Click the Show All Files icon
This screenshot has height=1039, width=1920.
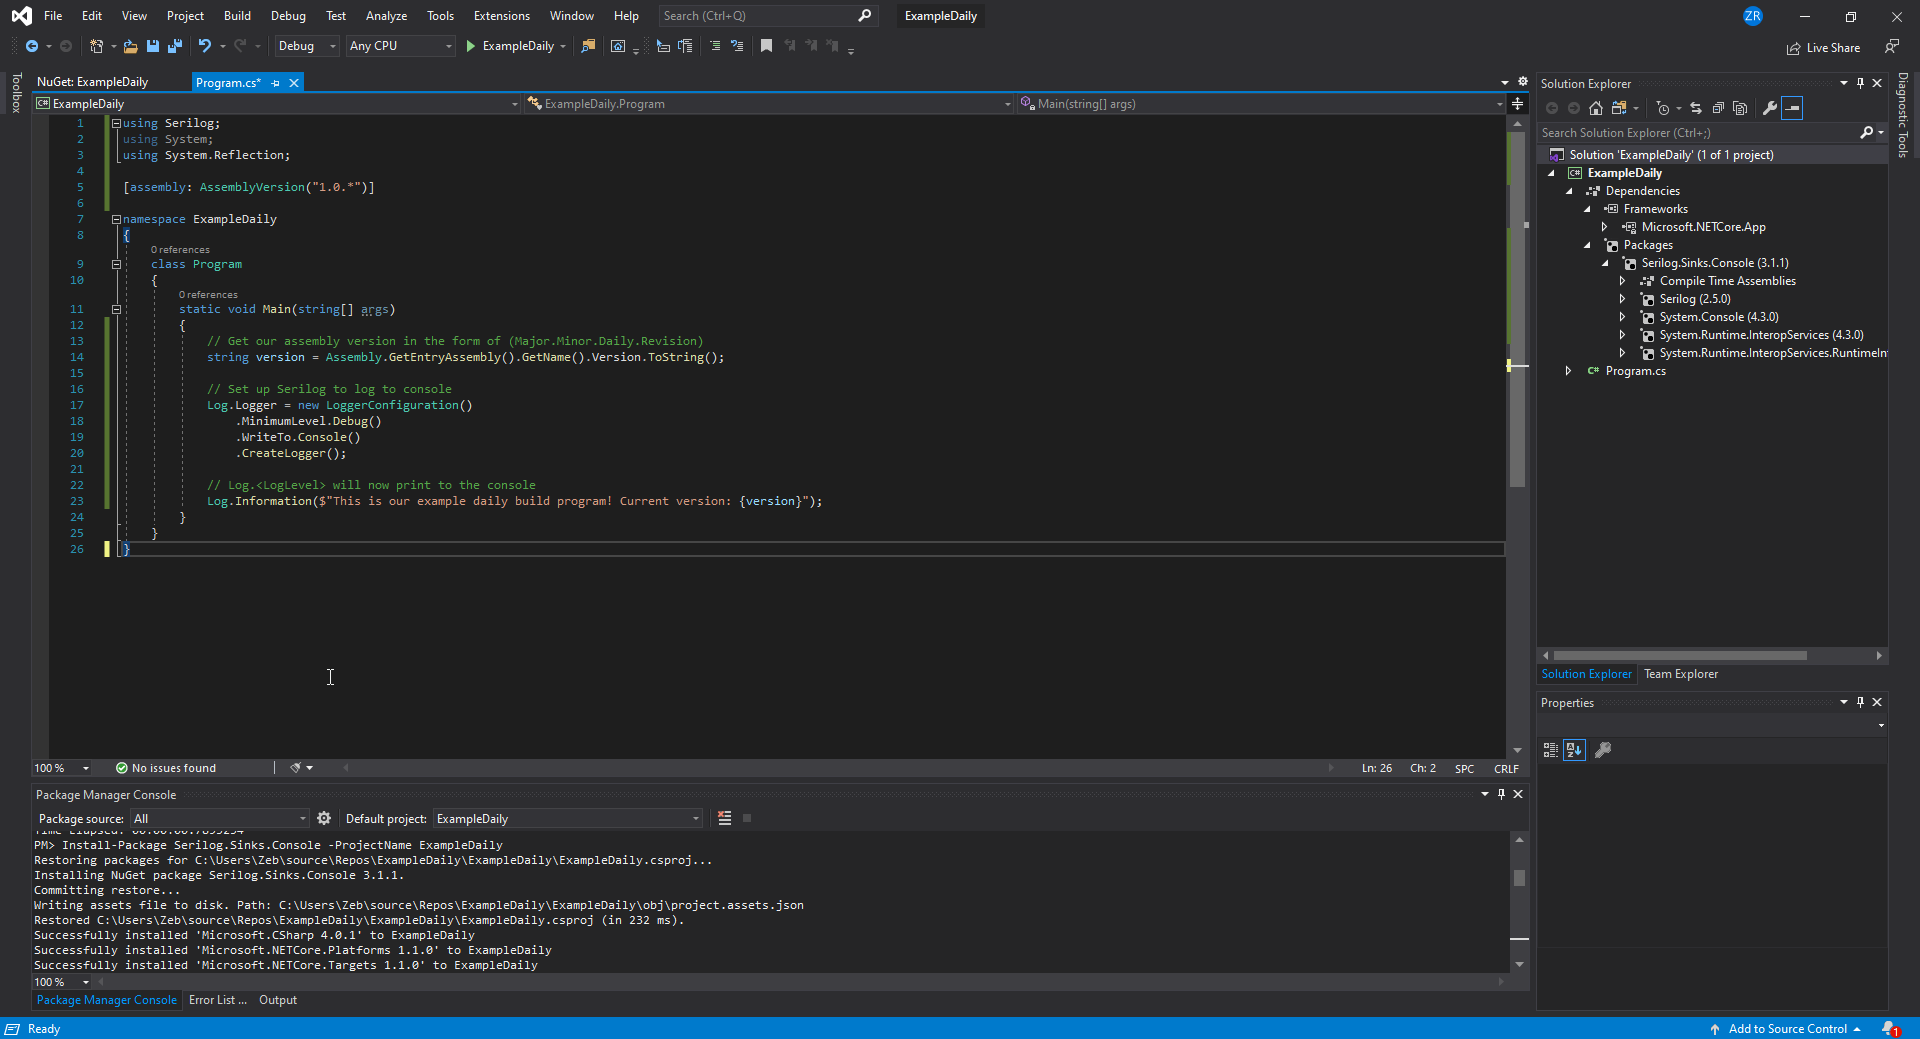[x=1740, y=108]
